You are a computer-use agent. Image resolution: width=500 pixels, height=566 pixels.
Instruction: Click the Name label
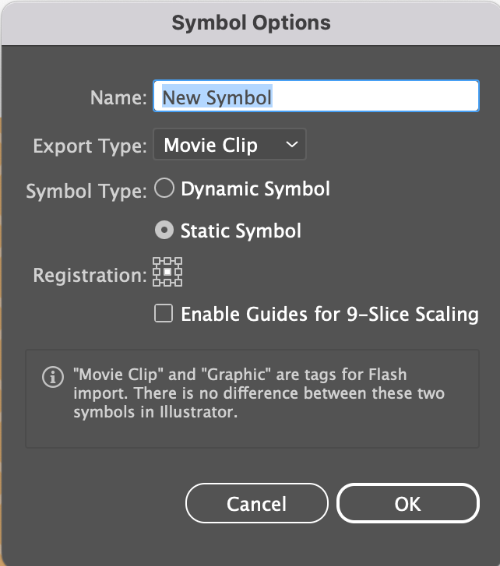(118, 97)
